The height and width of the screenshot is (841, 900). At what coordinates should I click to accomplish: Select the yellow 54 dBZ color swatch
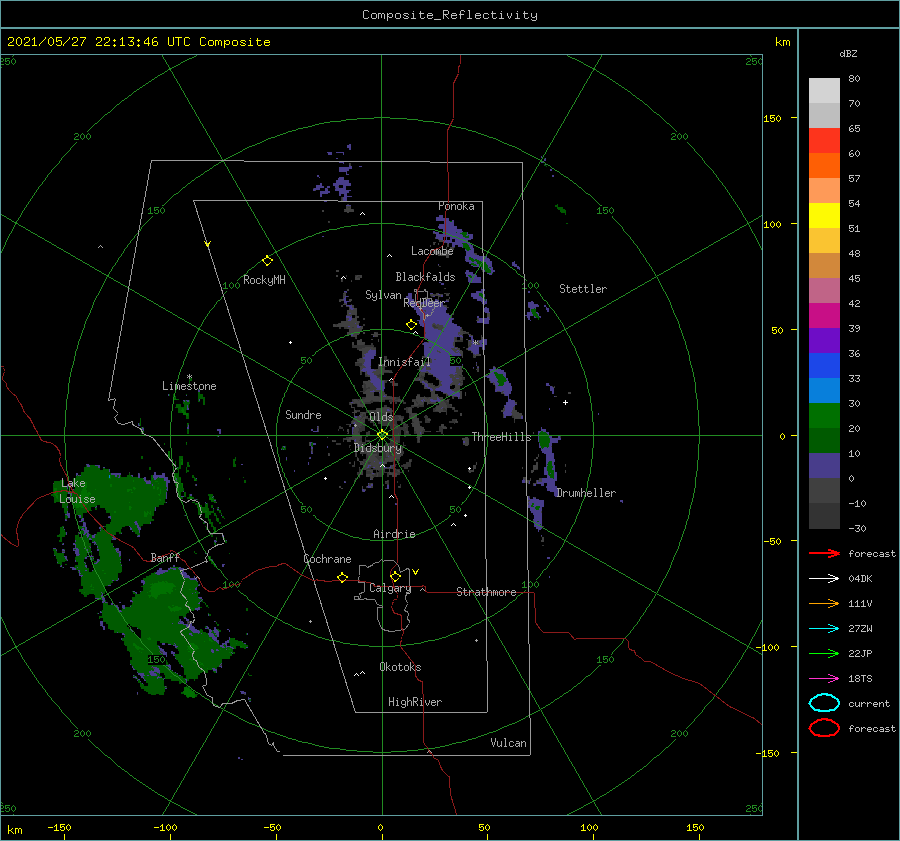point(824,216)
